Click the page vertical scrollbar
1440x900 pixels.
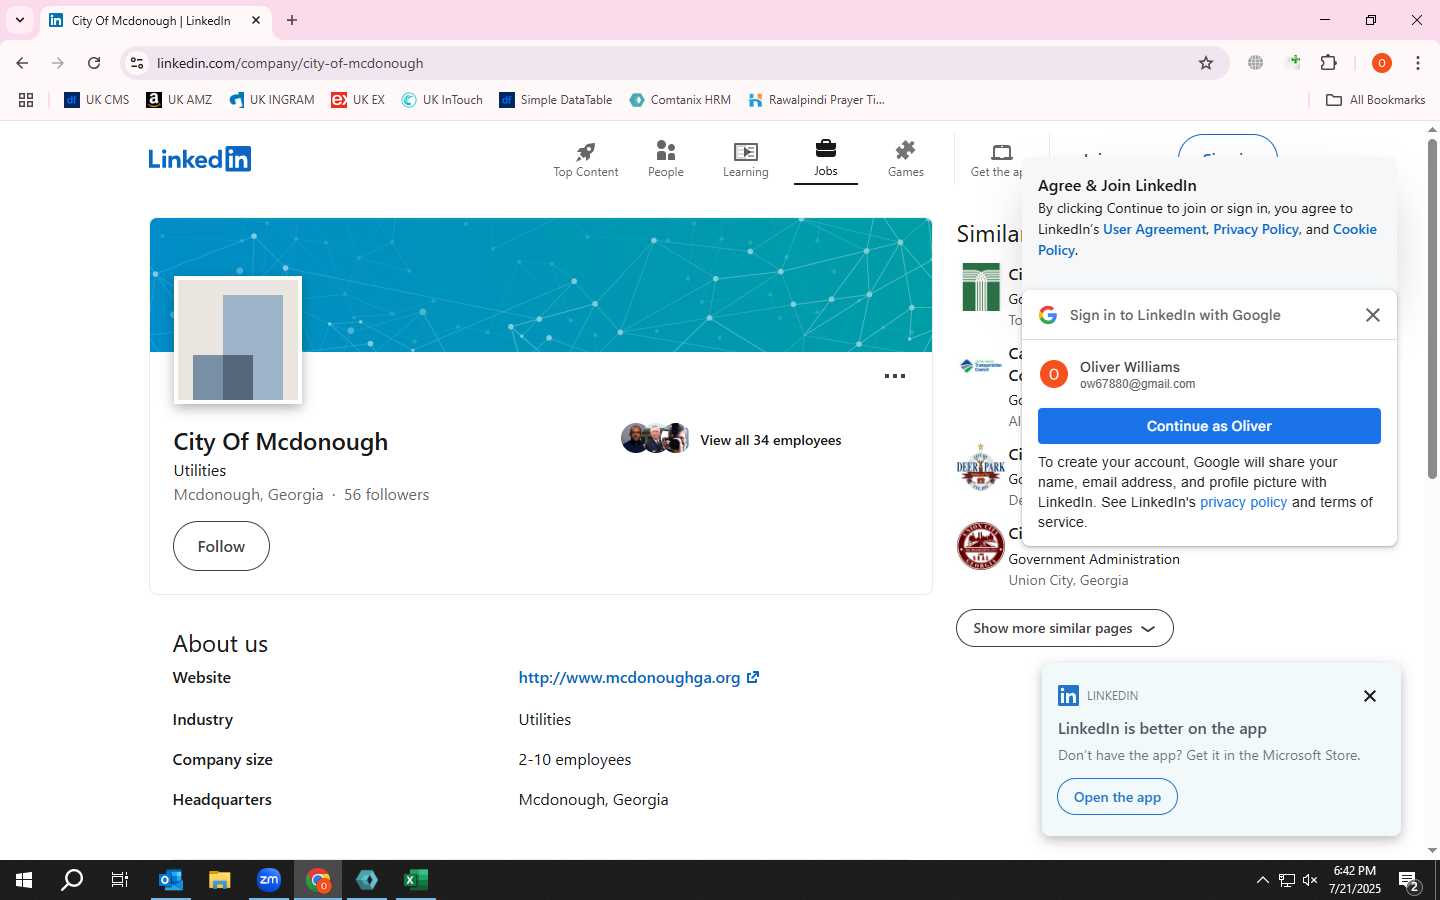(1432, 310)
